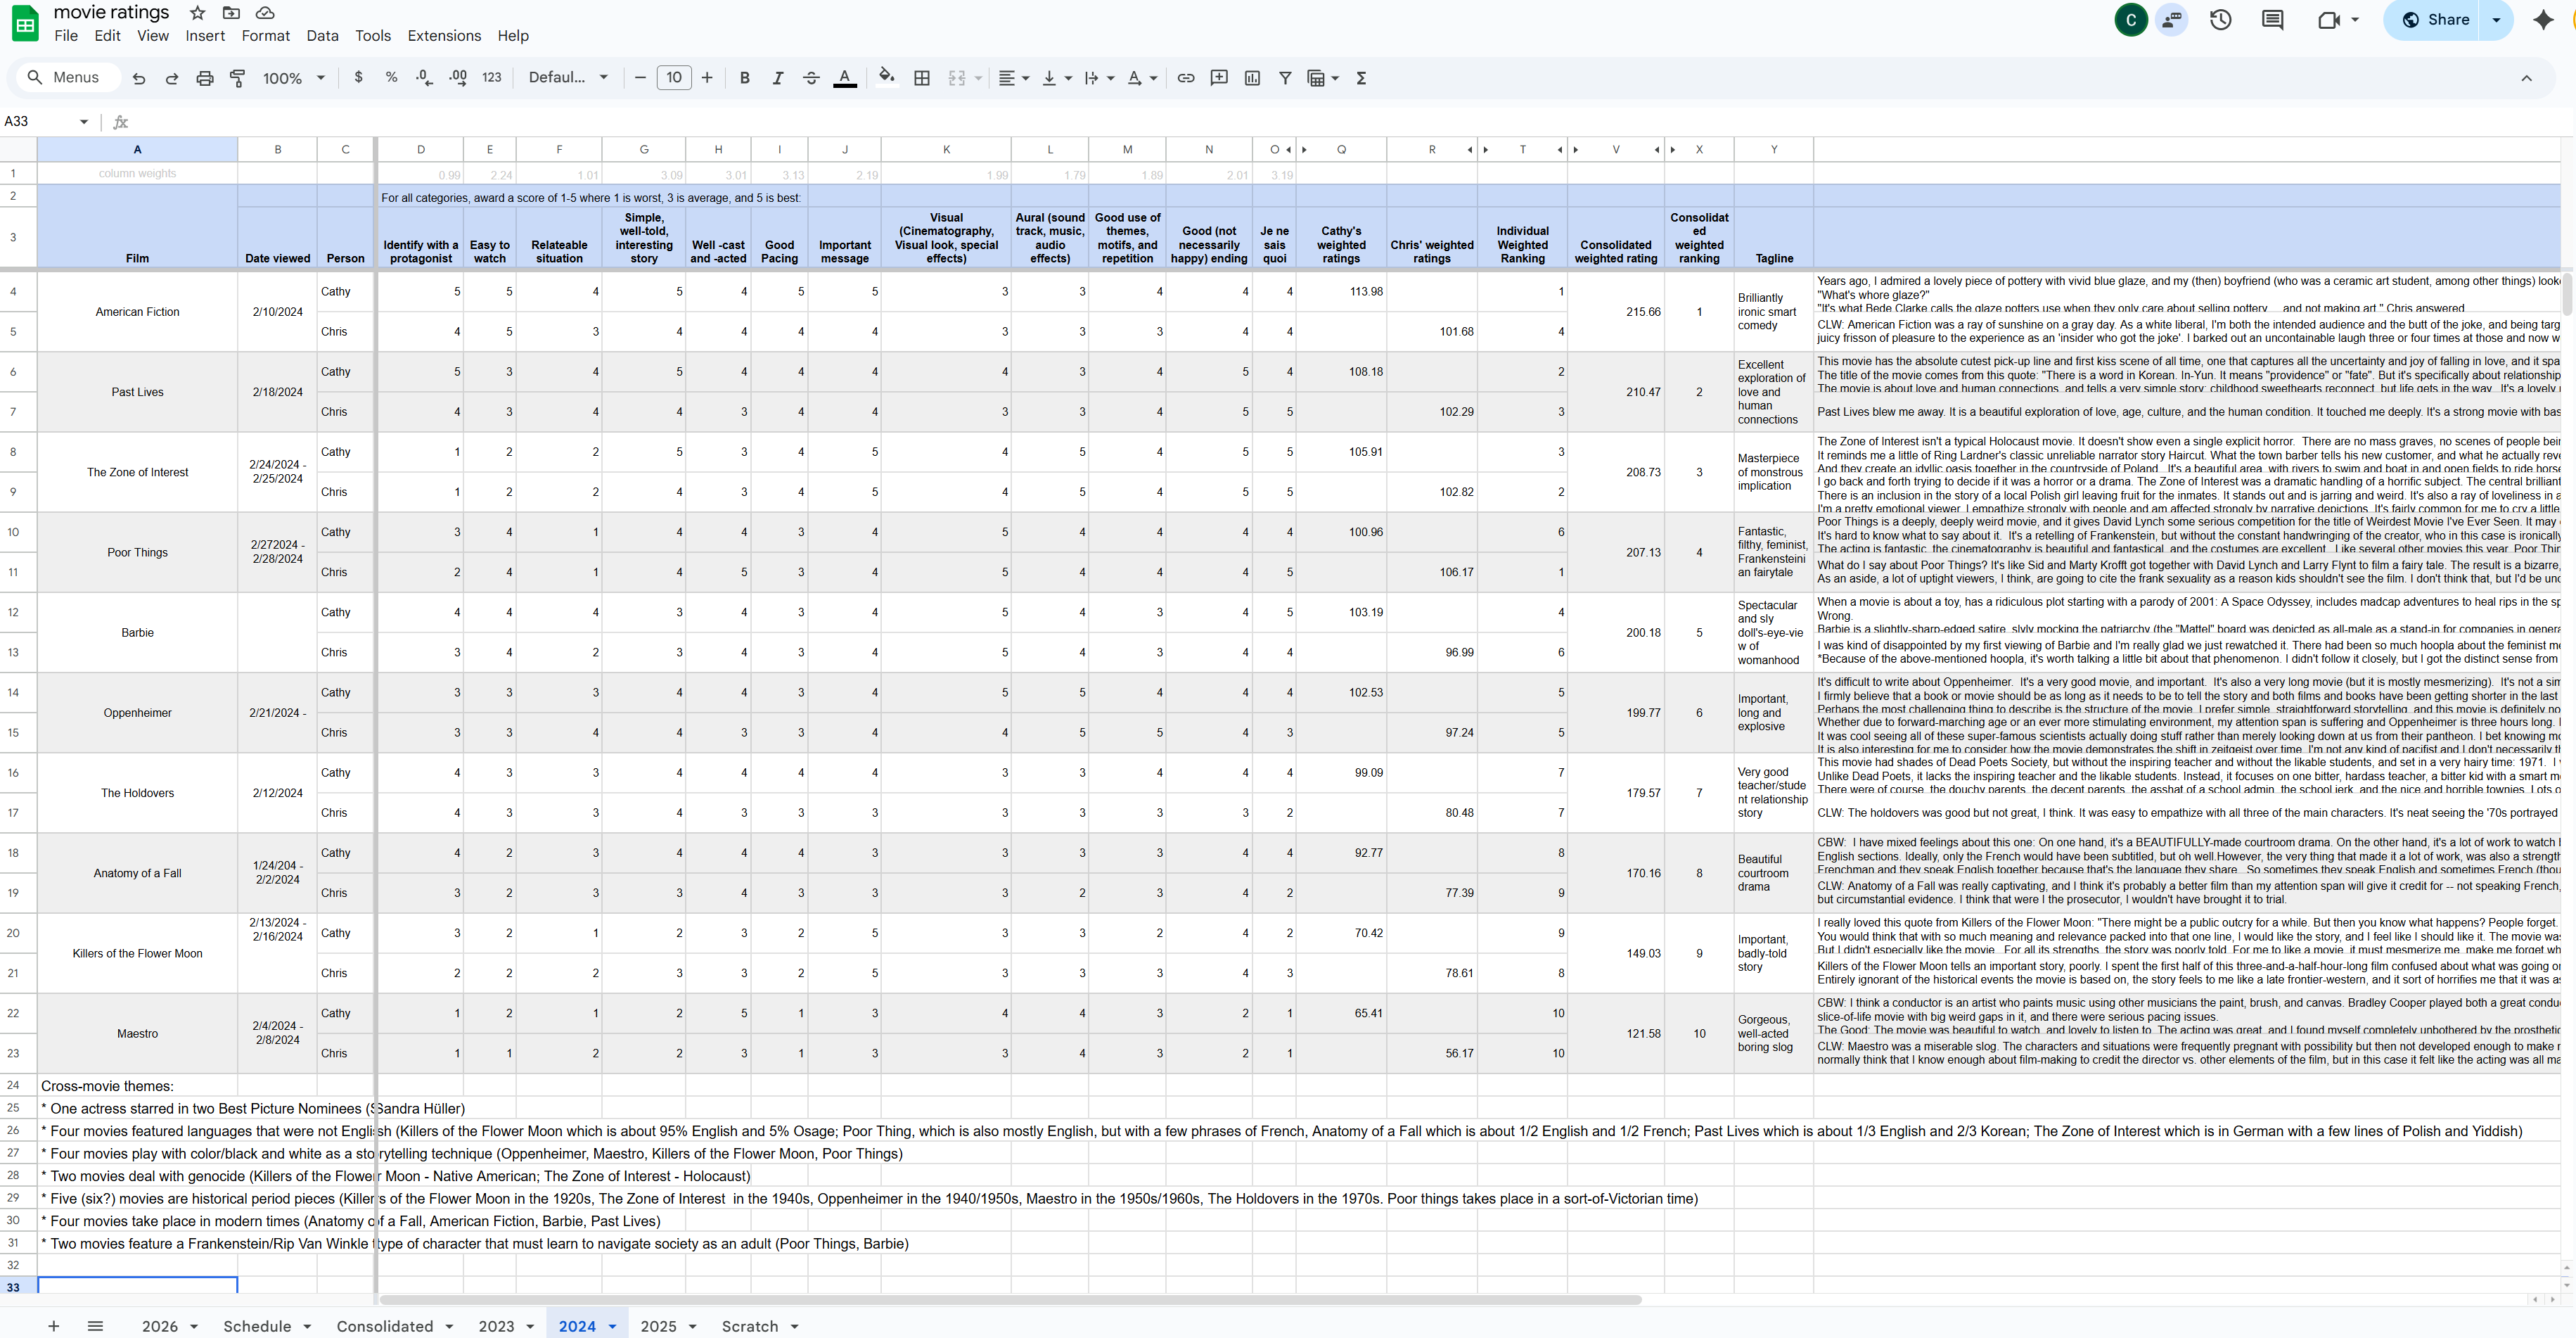Open the fill color picker

pos(886,78)
